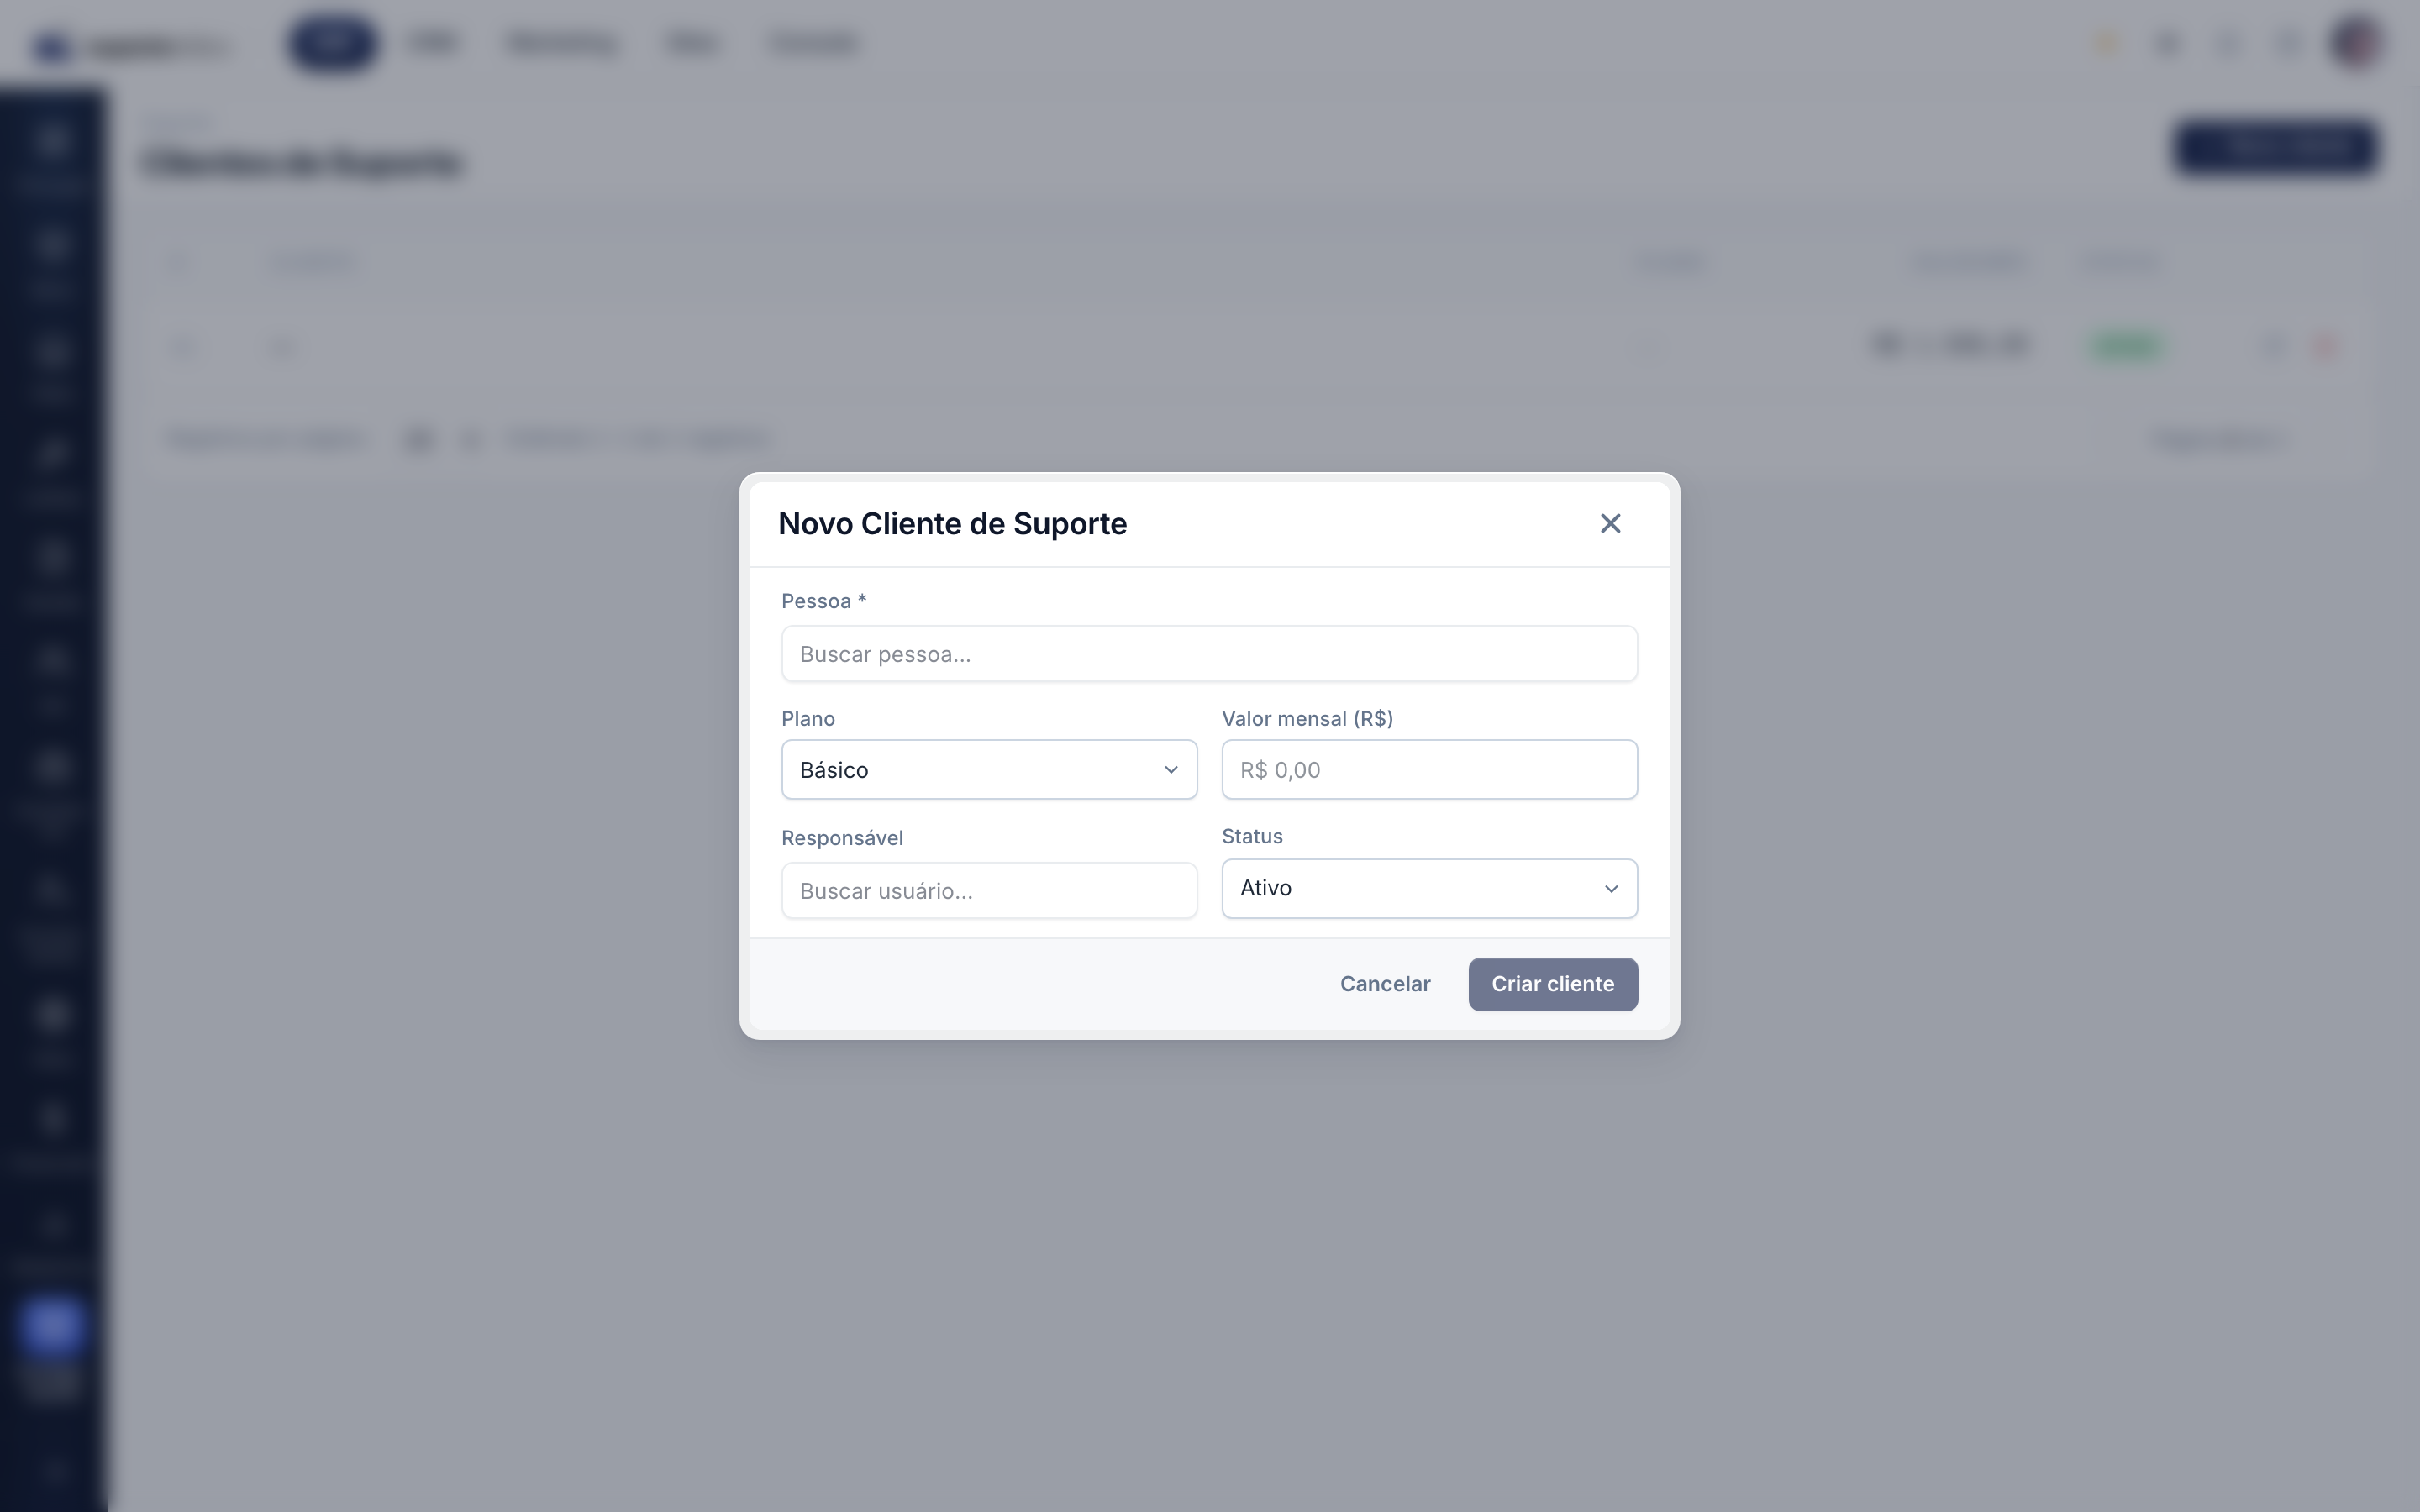This screenshot has height=1512, width=2420.
Task: Focus the Buscar pessoa search field
Action: tap(1209, 654)
